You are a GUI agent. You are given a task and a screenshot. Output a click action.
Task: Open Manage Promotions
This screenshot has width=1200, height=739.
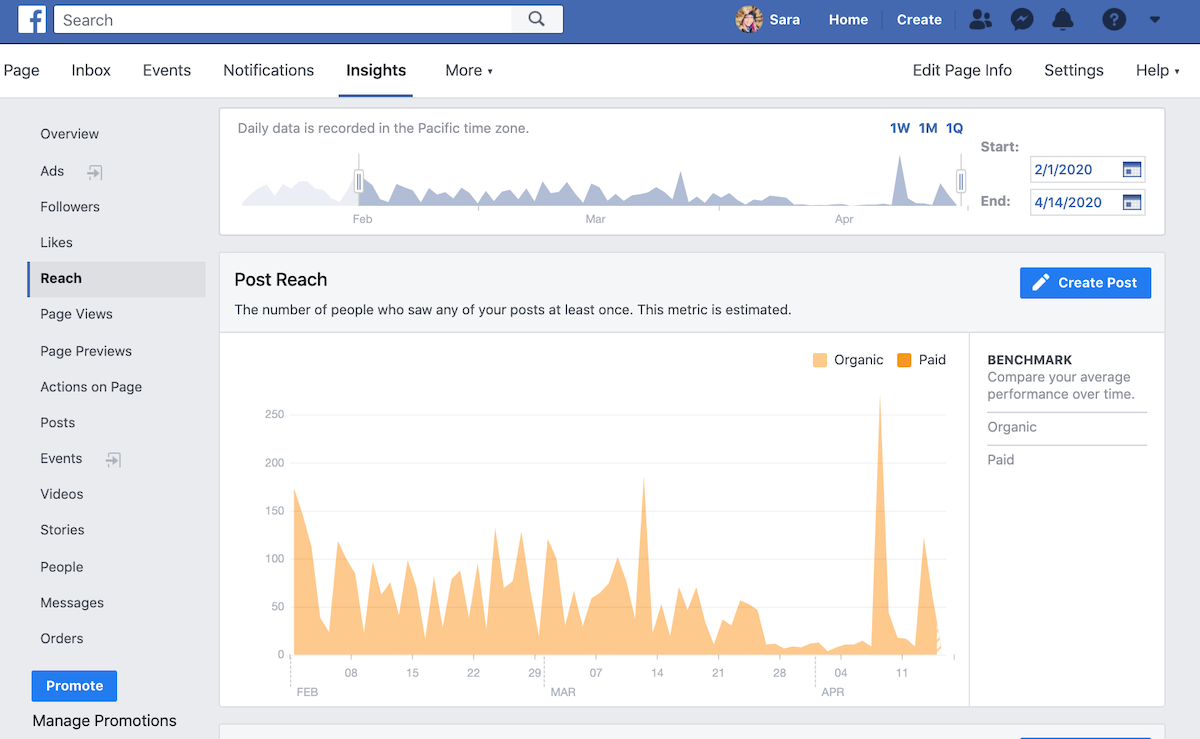(x=104, y=721)
